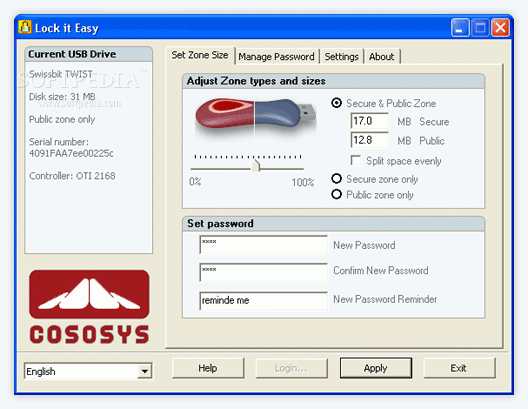Click the Exit button
Screen dimensions: 528x409
click(459, 368)
